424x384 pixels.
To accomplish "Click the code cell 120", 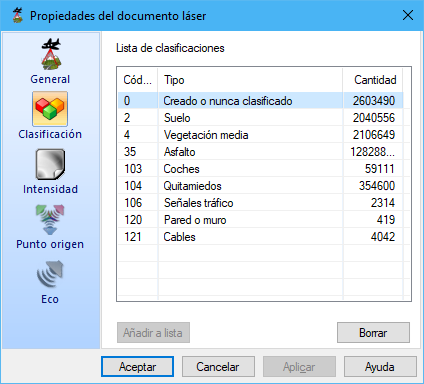I will pyautogui.click(x=133, y=220).
